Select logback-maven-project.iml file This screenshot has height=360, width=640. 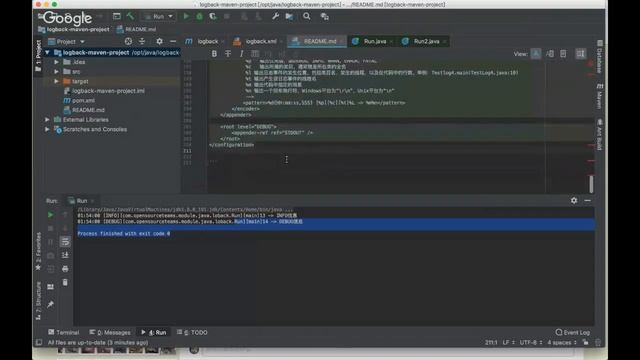pyautogui.click(x=104, y=91)
